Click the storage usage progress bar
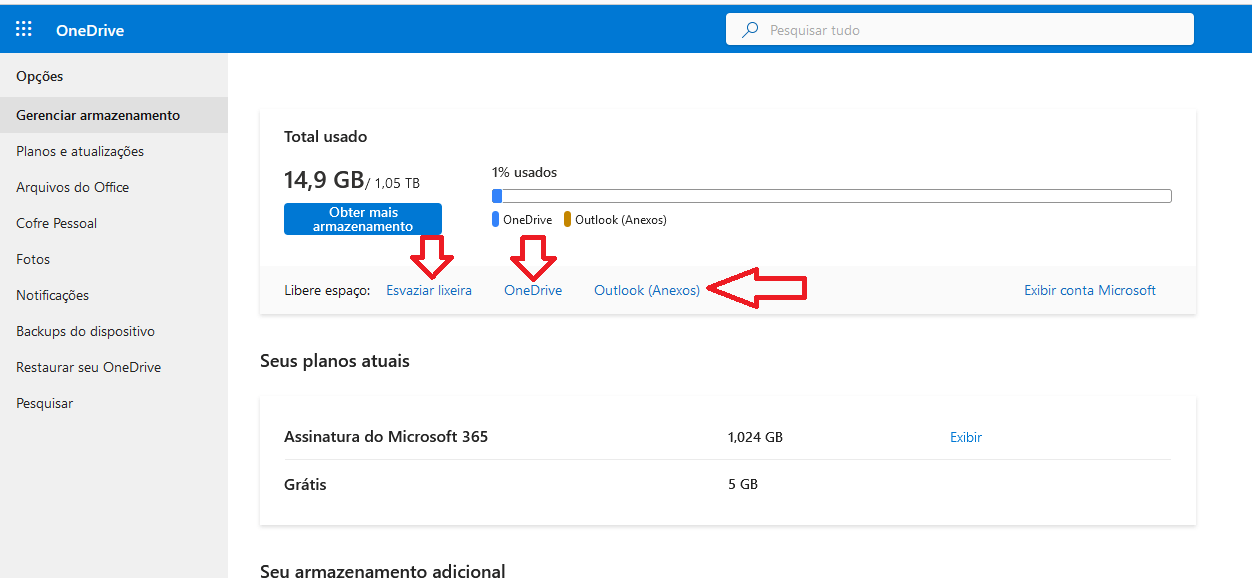 tap(832, 196)
